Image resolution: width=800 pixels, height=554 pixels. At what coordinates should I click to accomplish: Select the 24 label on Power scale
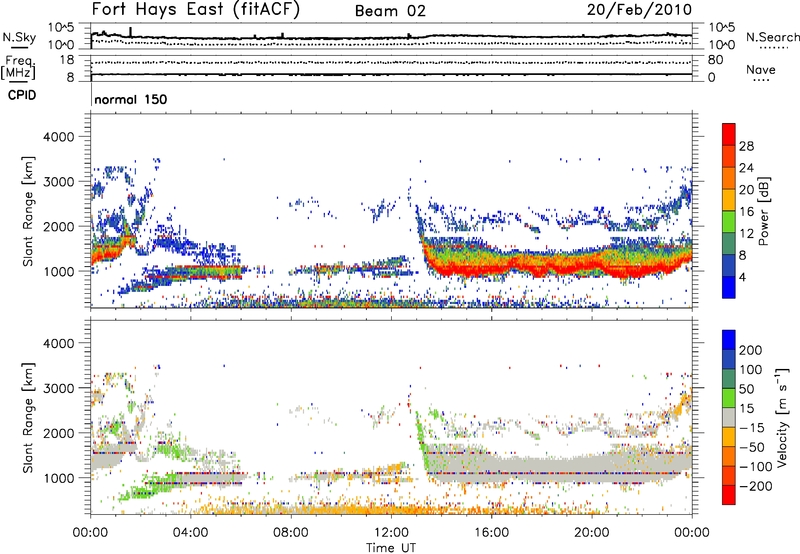[746, 168]
